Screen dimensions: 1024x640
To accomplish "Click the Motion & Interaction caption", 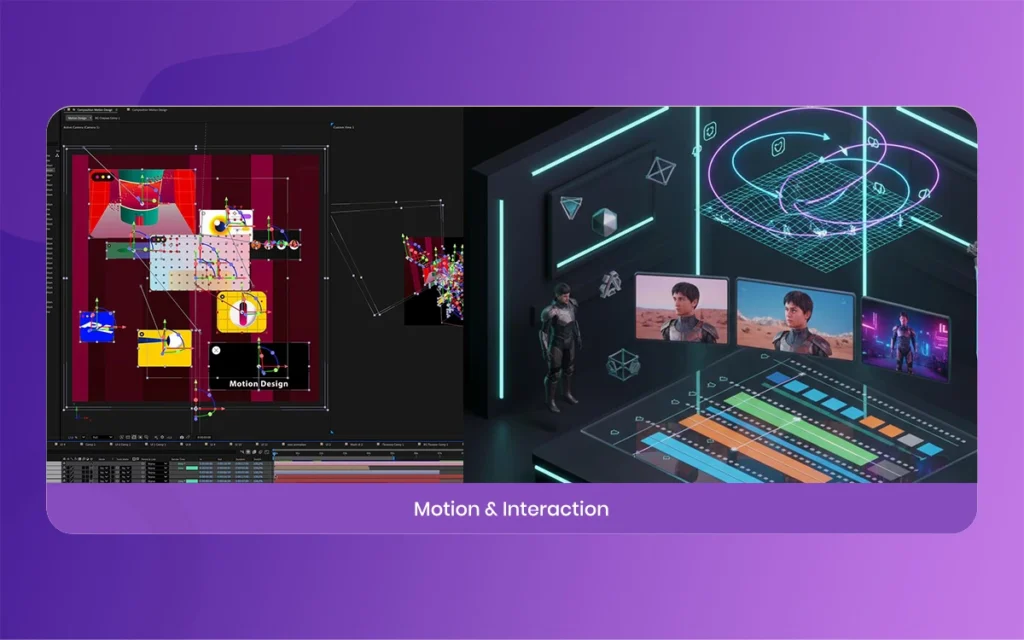I will pyautogui.click(x=511, y=509).
